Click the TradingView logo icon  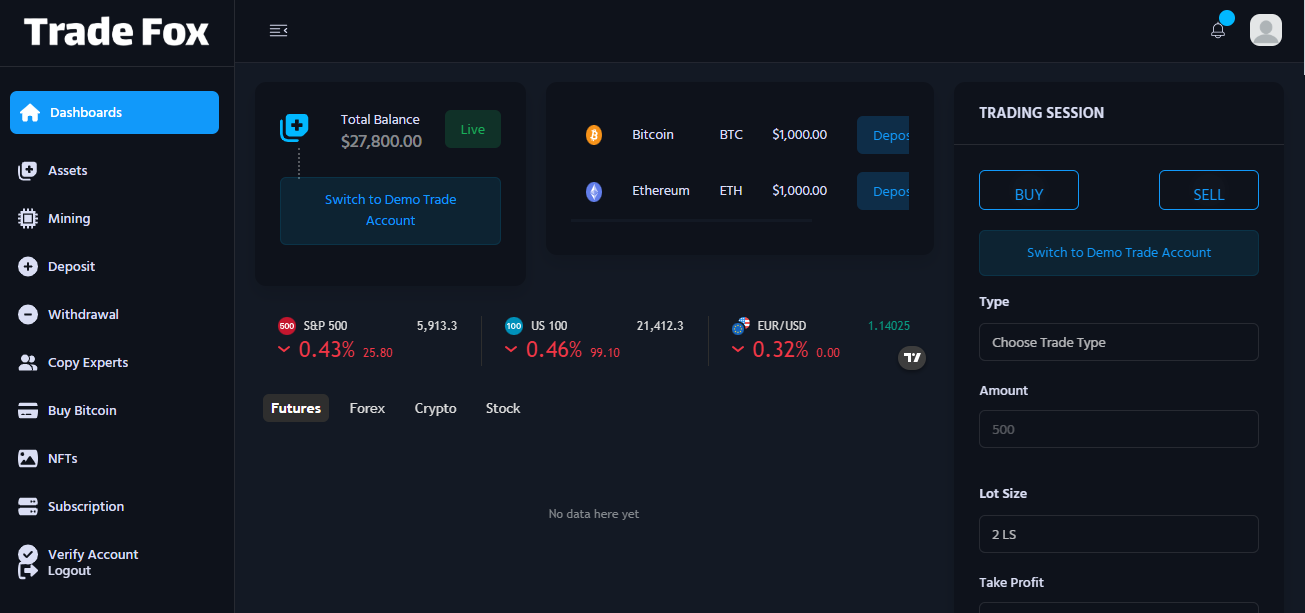tap(911, 358)
